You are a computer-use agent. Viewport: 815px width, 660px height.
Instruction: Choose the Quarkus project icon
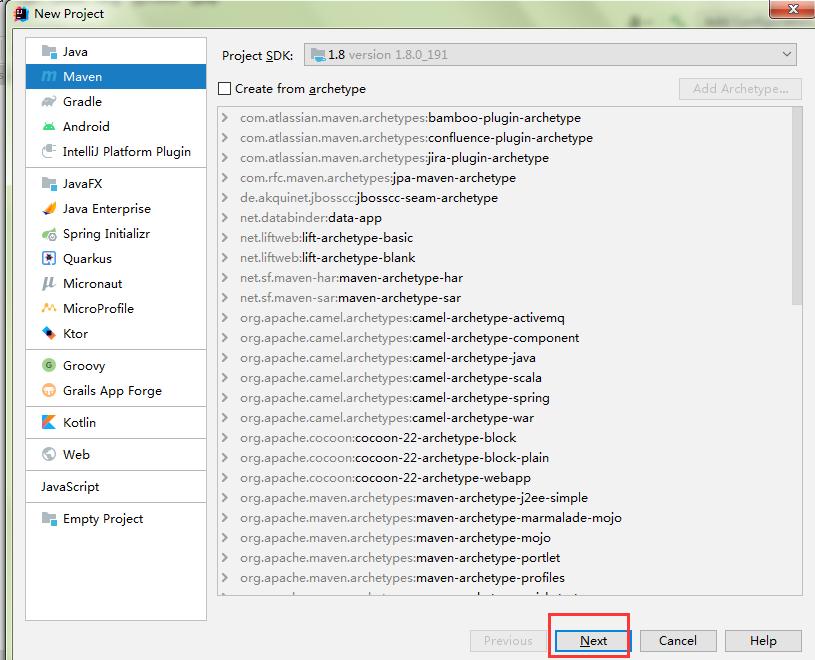pyautogui.click(x=49, y=259)
